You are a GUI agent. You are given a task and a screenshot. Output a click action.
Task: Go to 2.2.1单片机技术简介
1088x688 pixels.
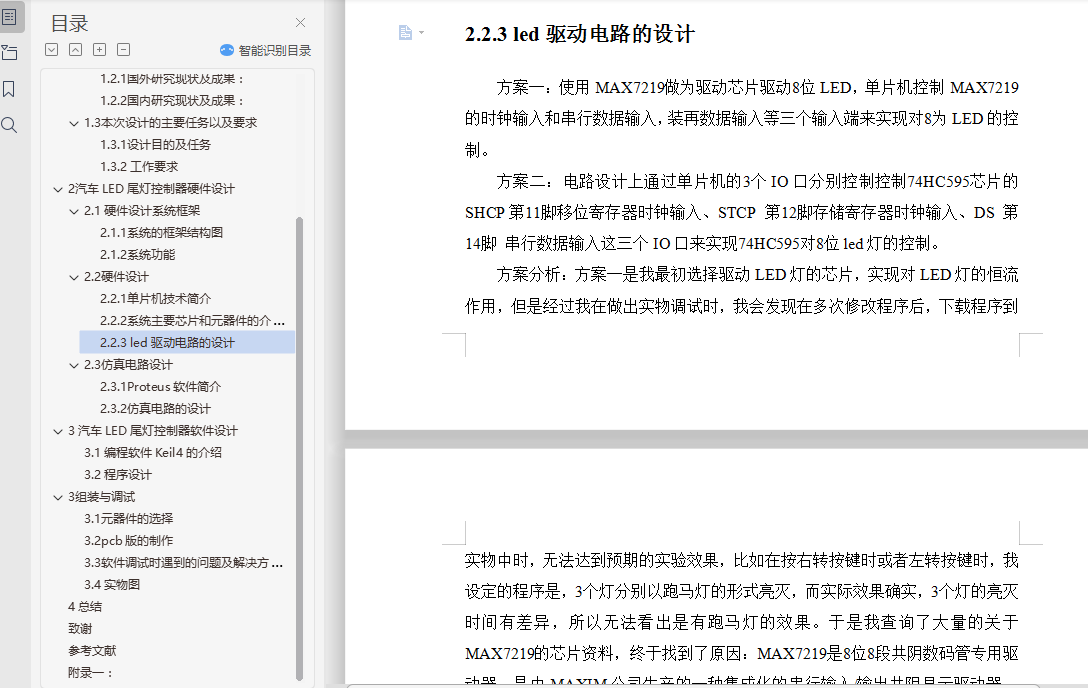[x=155, y=299]
